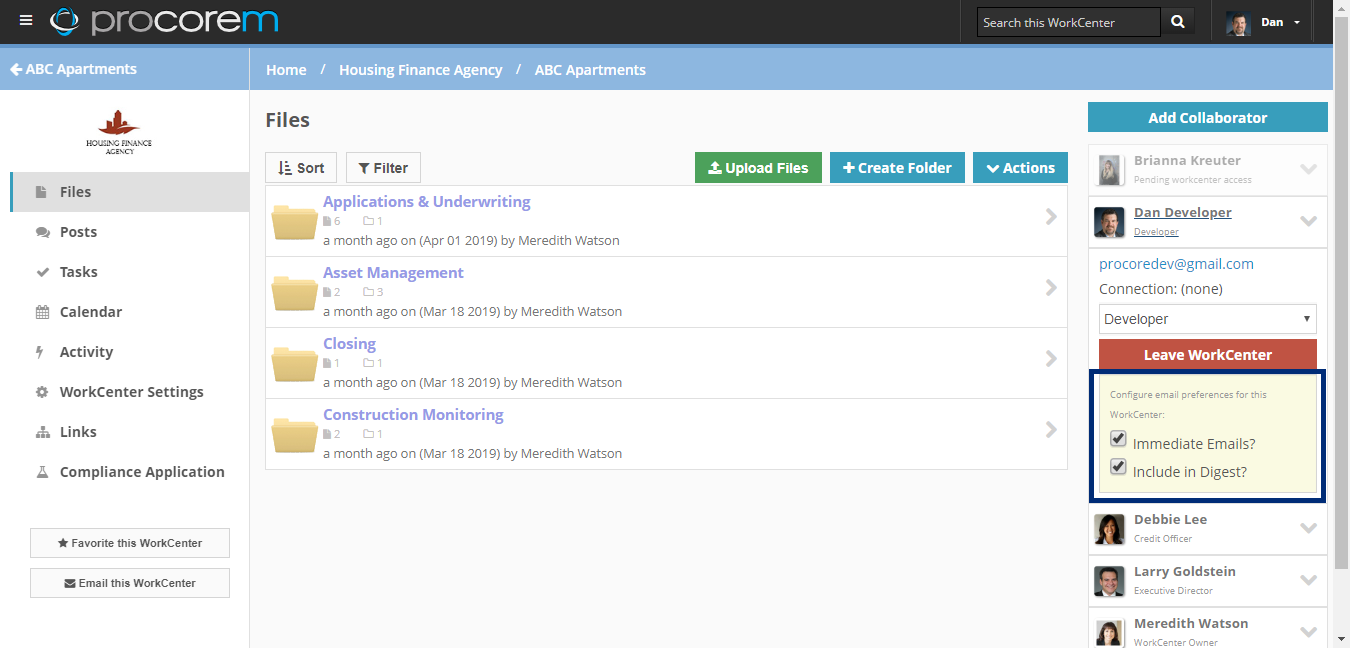Select Files in the left navigation
Viewport: 1350px width, 648px height.
[x=72, y=191]
